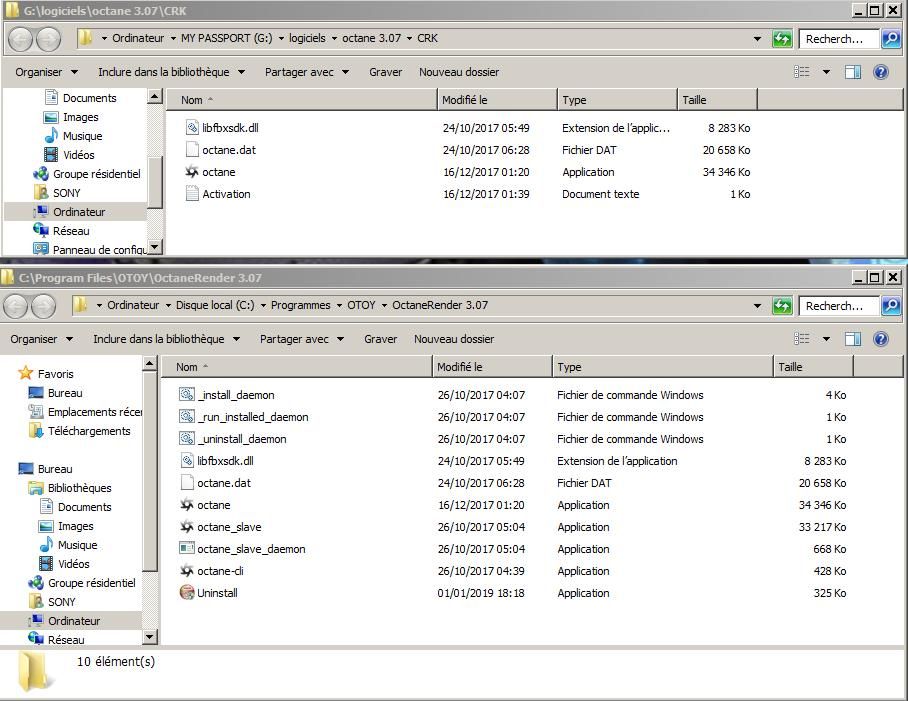Click forward arrow in OctaneRender window
Viewport: 908px width, 701px height.
44,306
